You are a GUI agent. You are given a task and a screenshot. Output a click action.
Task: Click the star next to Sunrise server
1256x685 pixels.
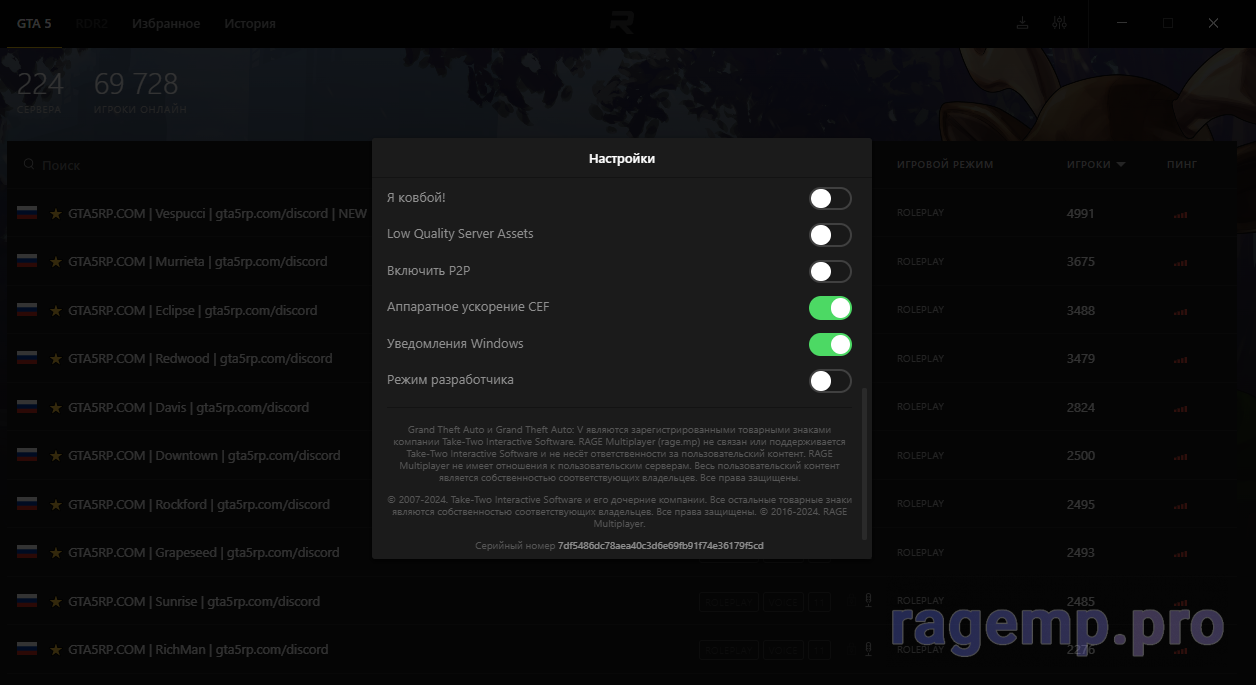pos(56,601)
